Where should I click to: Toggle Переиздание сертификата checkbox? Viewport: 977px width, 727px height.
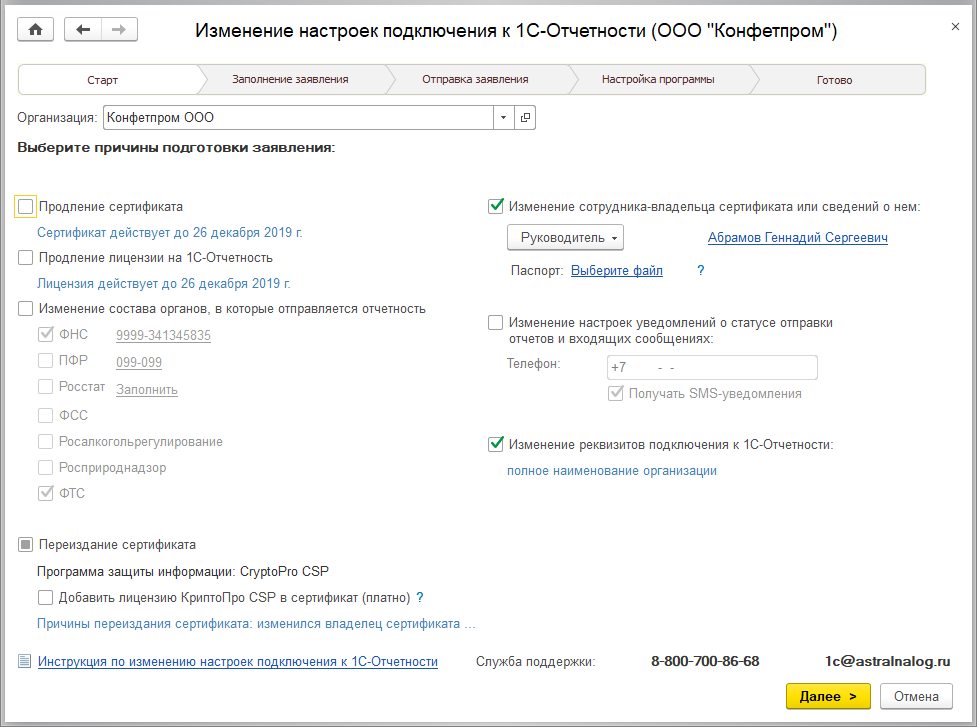pos(26,544)
